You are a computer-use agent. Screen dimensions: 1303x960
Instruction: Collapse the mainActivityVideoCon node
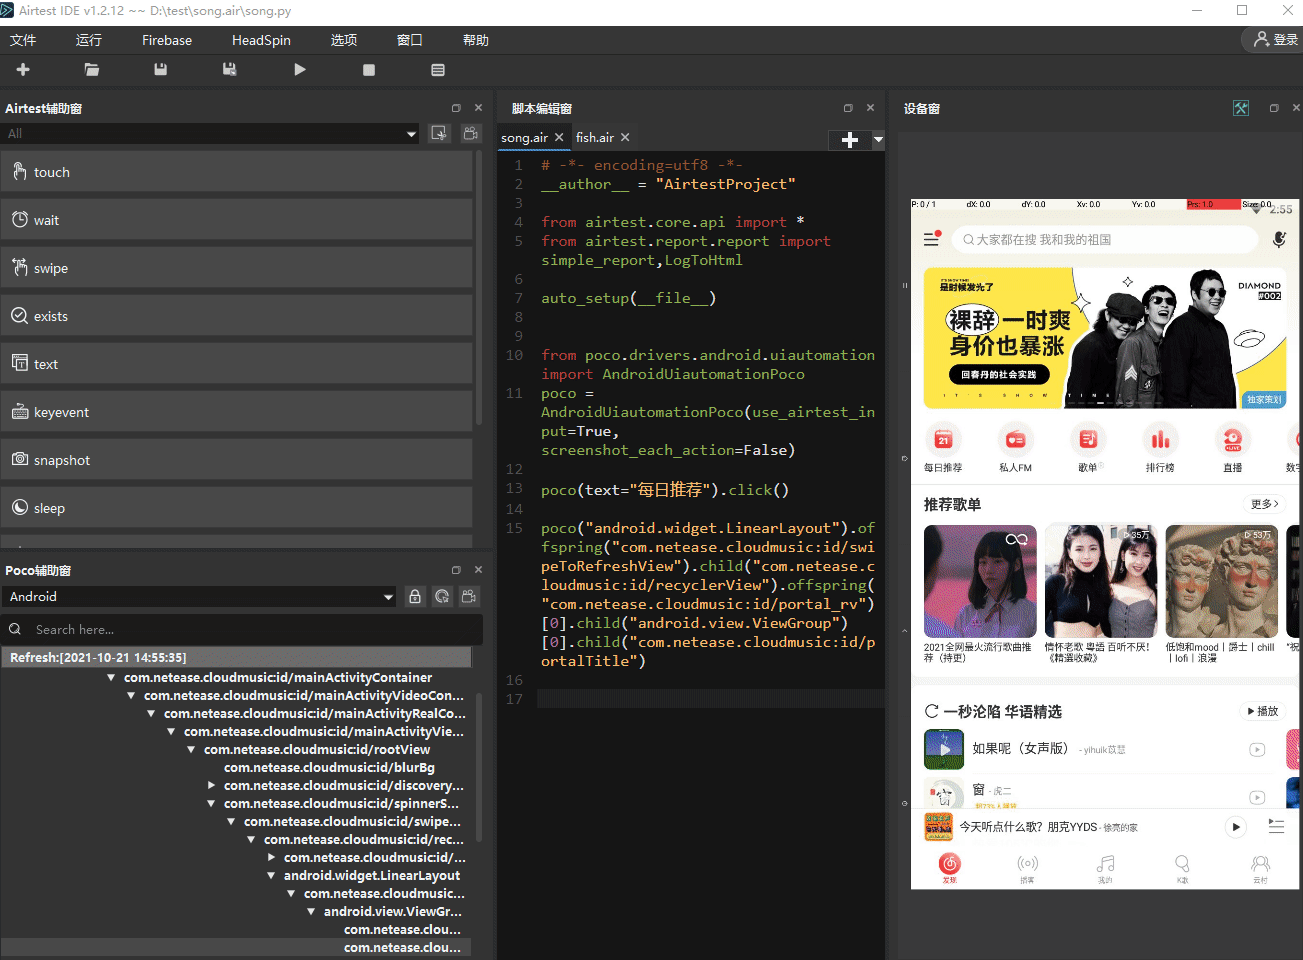pyautogui.click(x=131, y=696)
